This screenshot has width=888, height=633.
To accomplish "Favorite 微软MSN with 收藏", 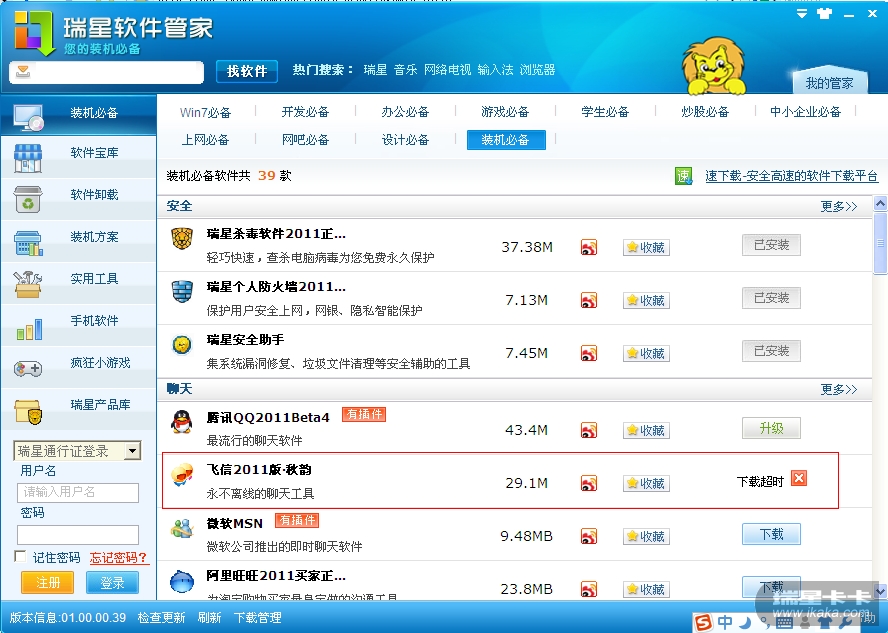I will [x=646, y=536].
